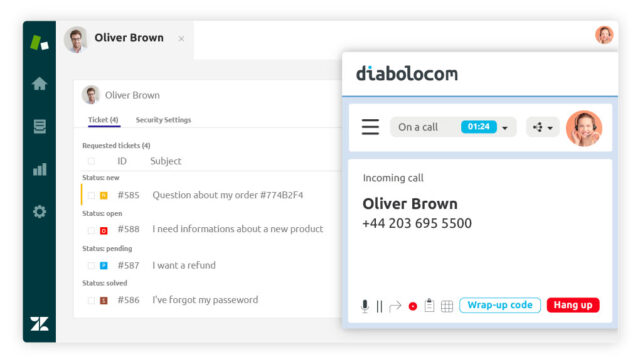This screenshot has width=640, height=364.
Task: Click the 'Status: open' group label
Action: 102,213
